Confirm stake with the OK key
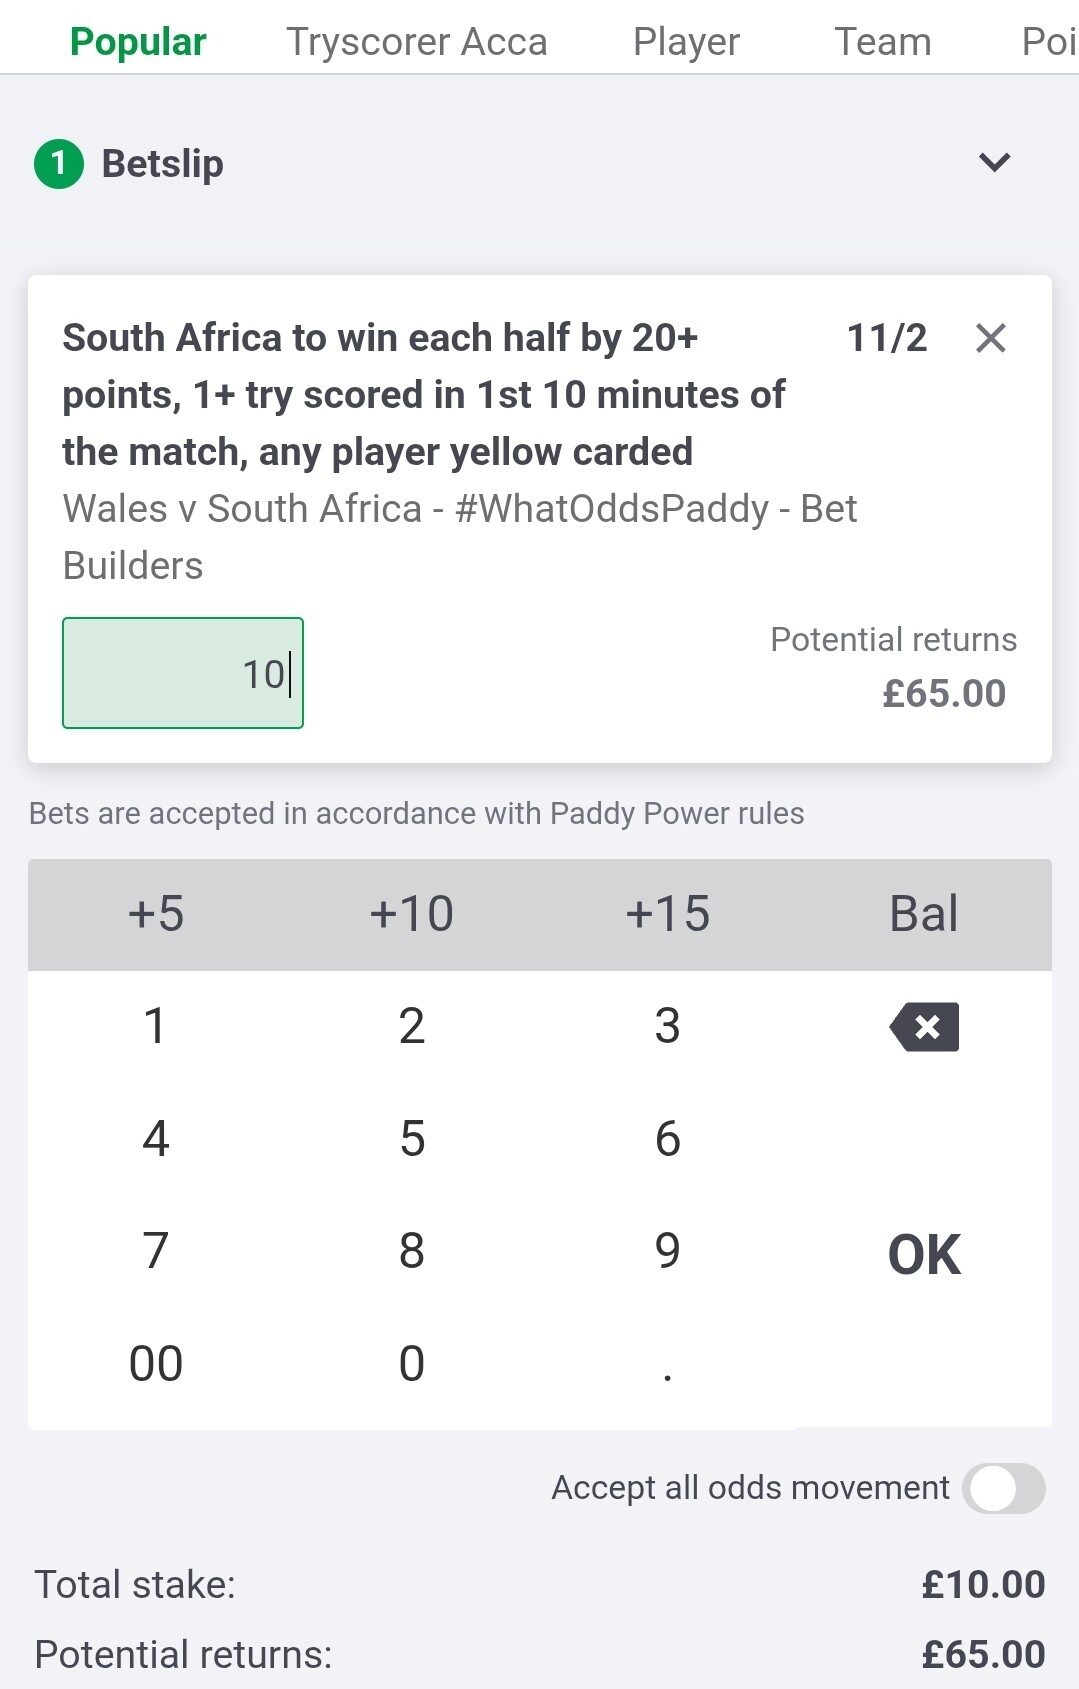The width and height of the screenshot is (1079, 1689). click(924, 1254)
